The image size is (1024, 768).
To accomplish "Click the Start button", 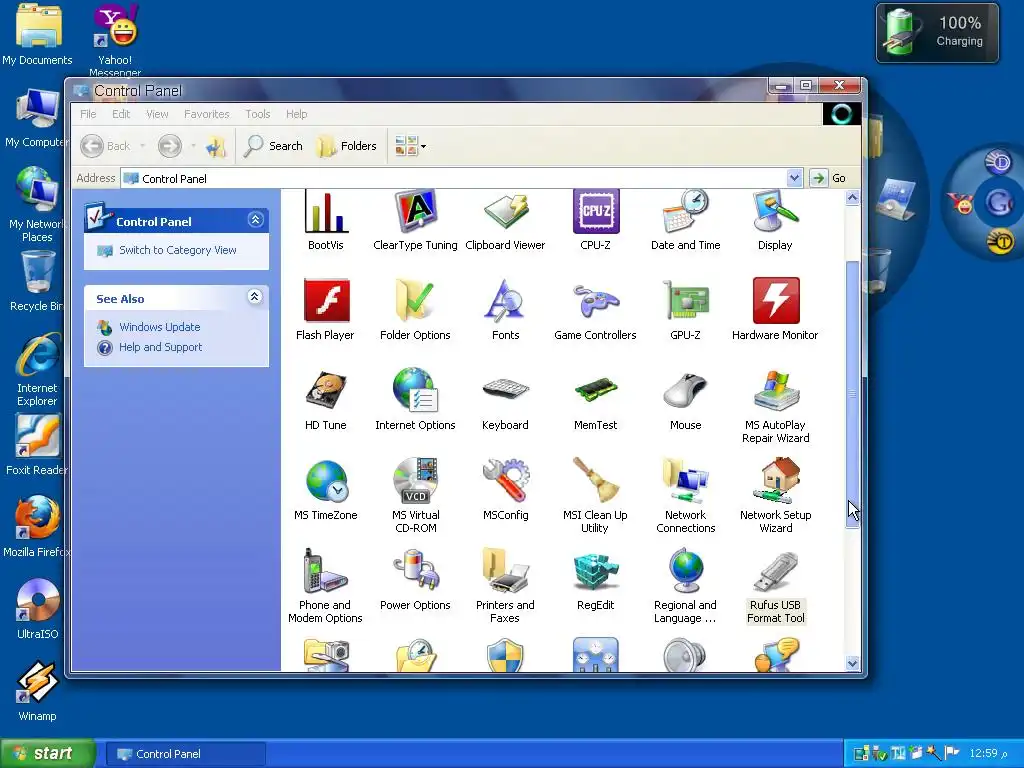I will 47,754.
